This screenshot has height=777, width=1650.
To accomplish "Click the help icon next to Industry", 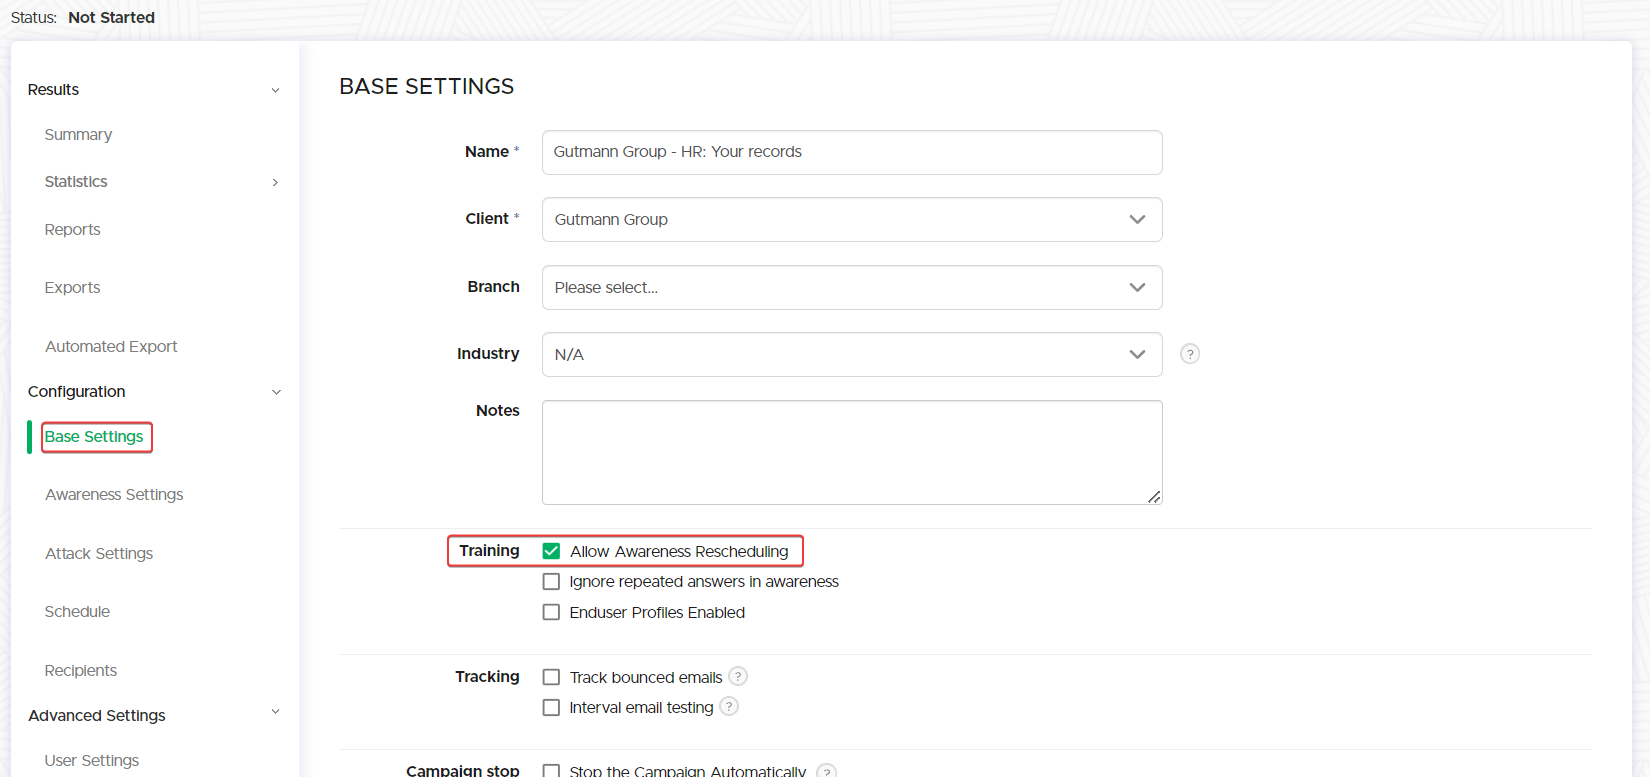I will [1189, 354].
